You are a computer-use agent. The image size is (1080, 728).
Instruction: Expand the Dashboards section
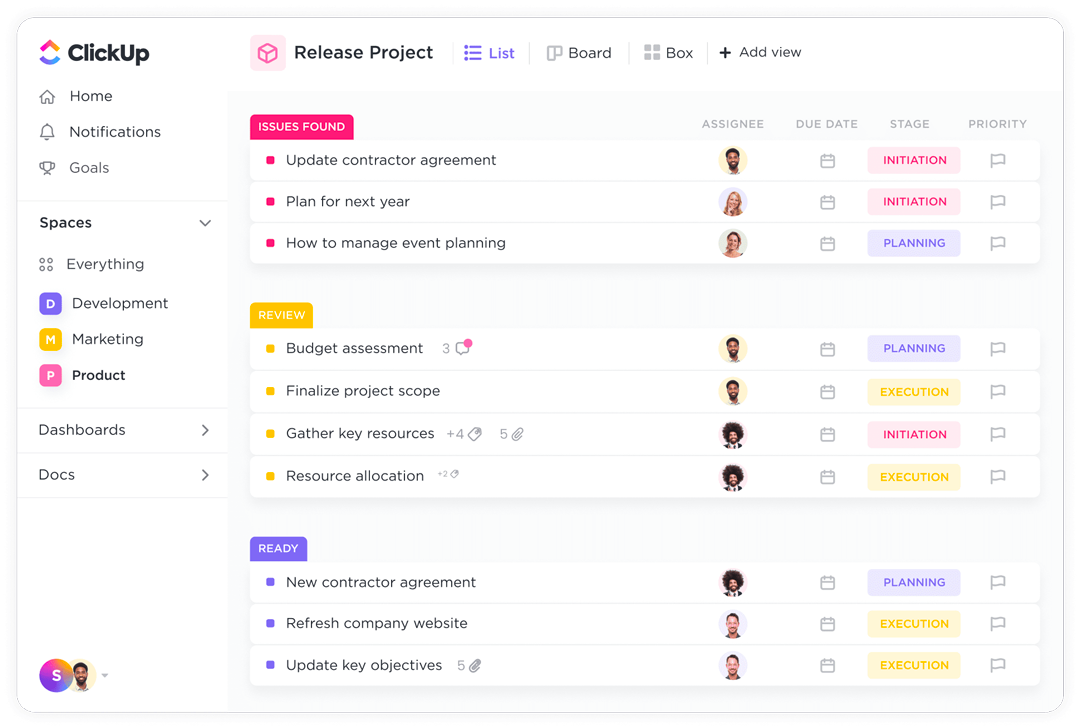click(x=205, y=430)
